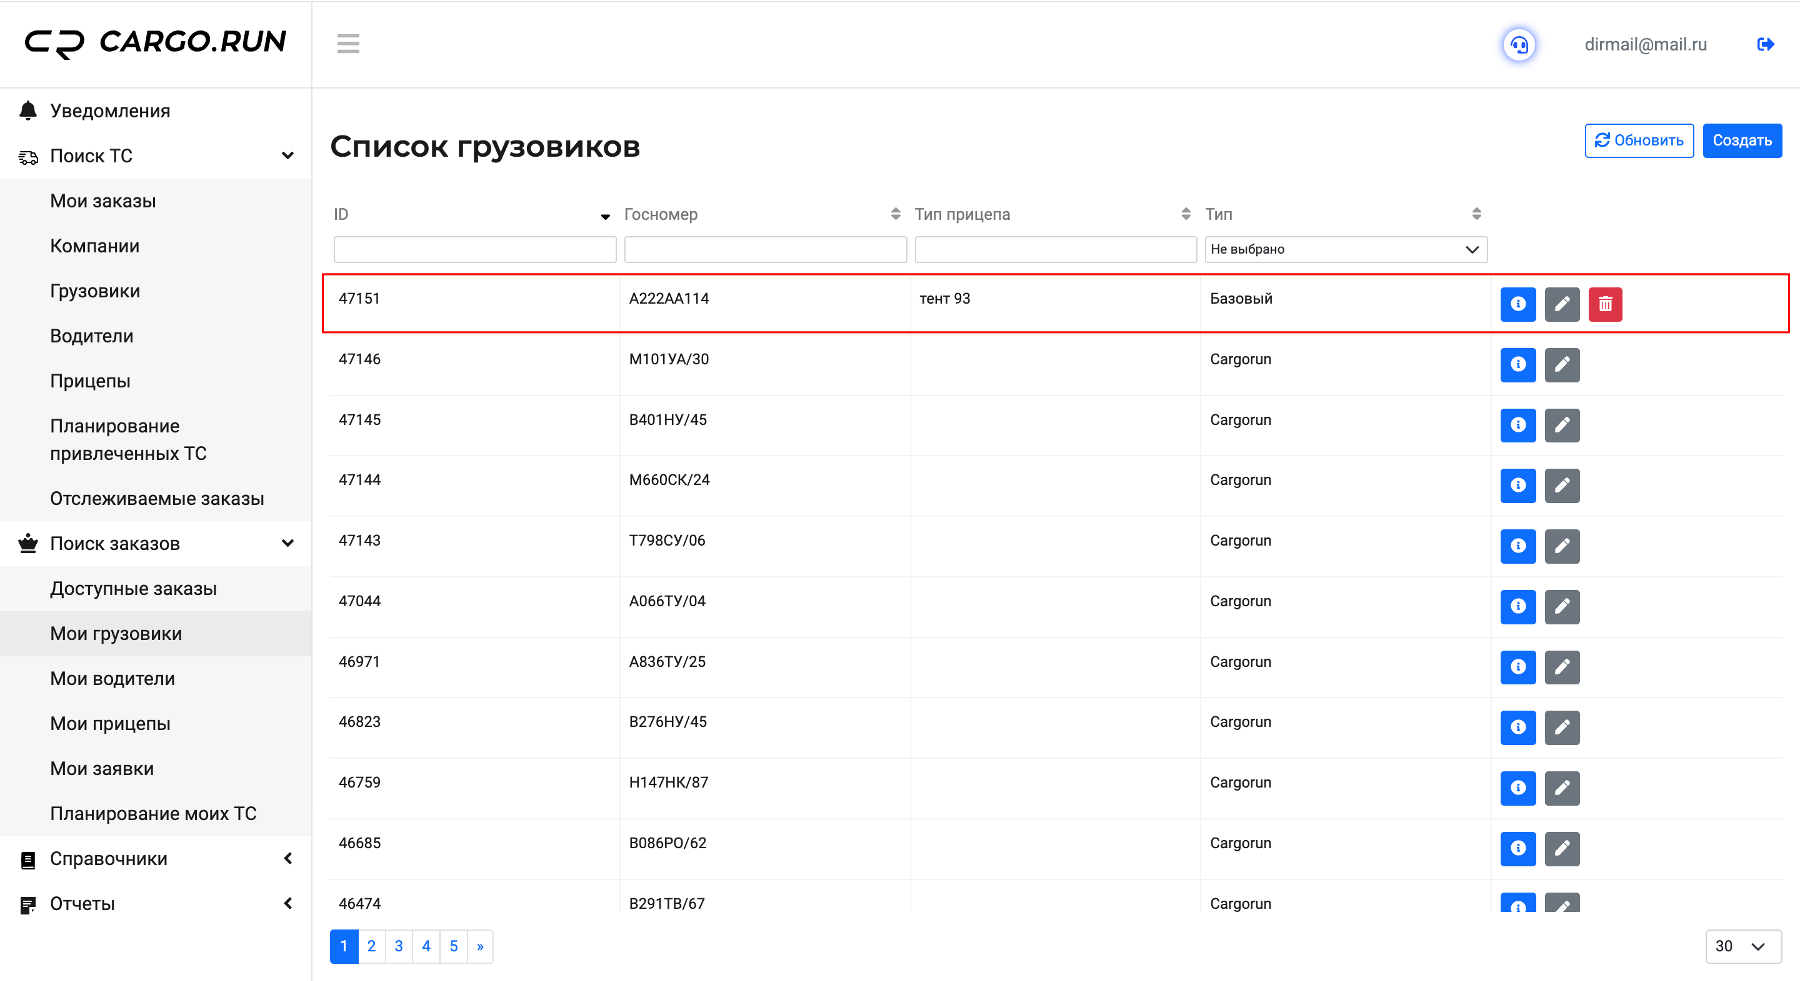Click the Создать button
This screenshot has width=1802, height=981.
(1741, 141)
